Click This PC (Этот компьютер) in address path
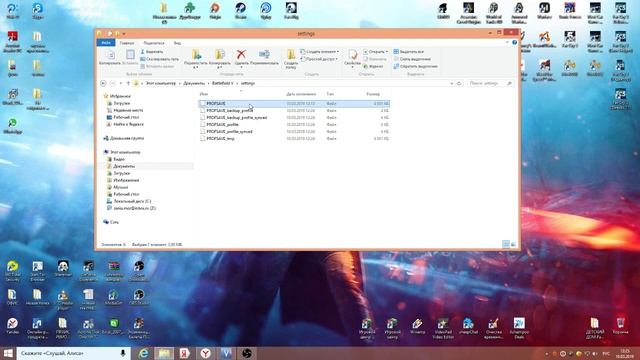This screenshot has width=640, height=360. pyautogui.click(x=161, y=83)
